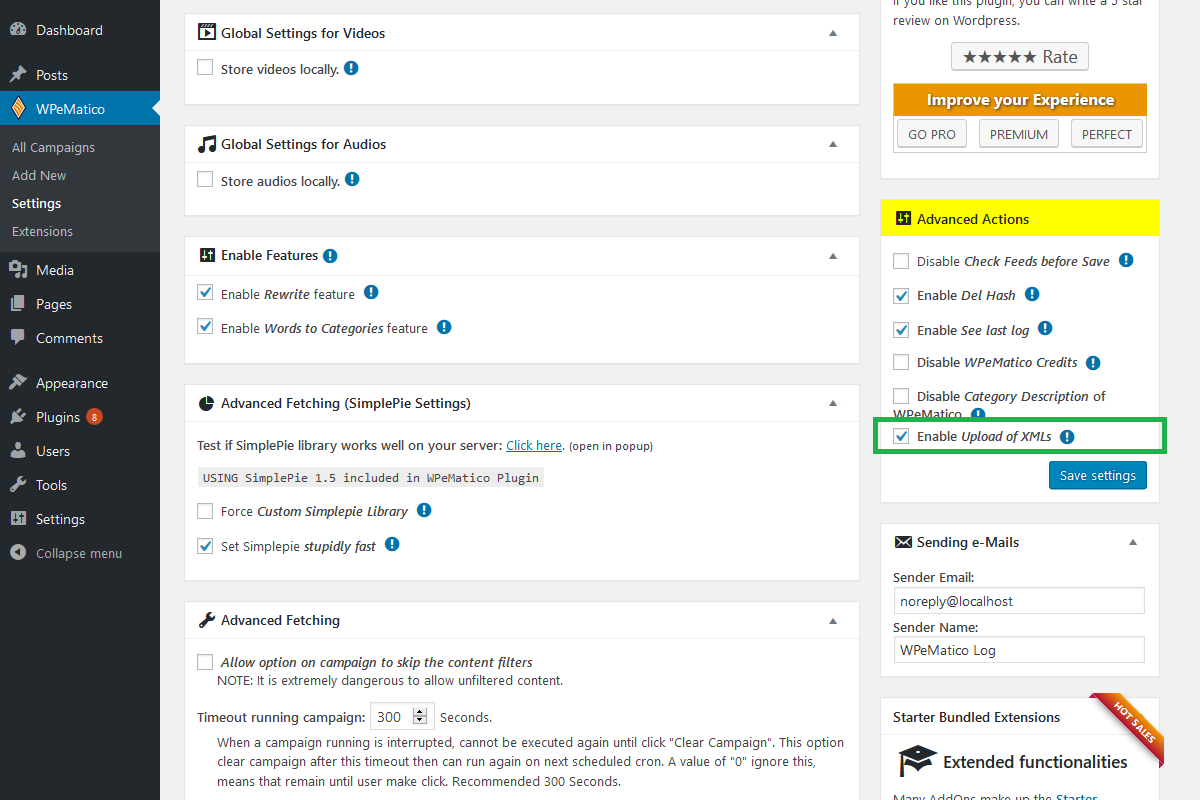
Task: Show help for Disable Category Description option
Action: pos(978,414)
